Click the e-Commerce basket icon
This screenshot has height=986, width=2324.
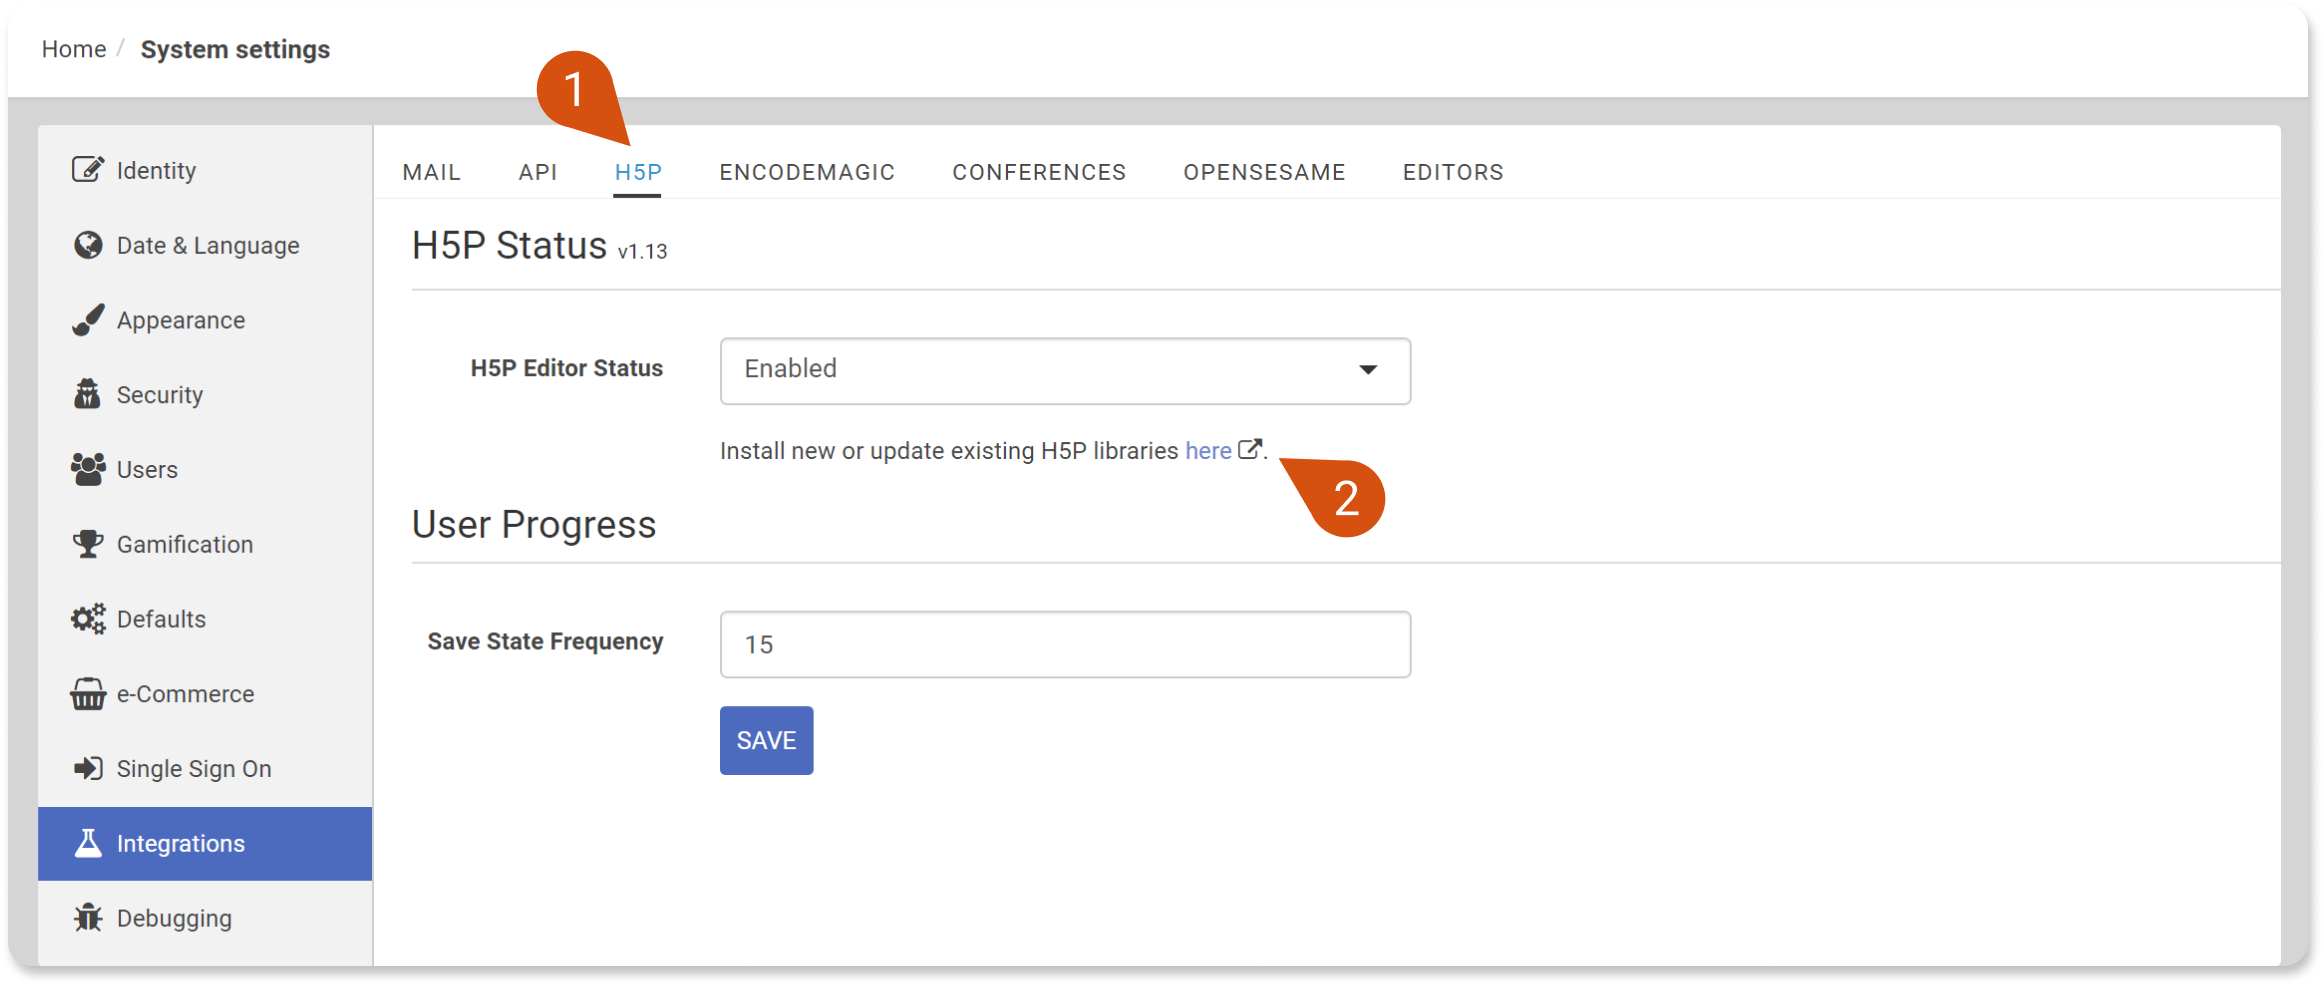coord(87,693)
